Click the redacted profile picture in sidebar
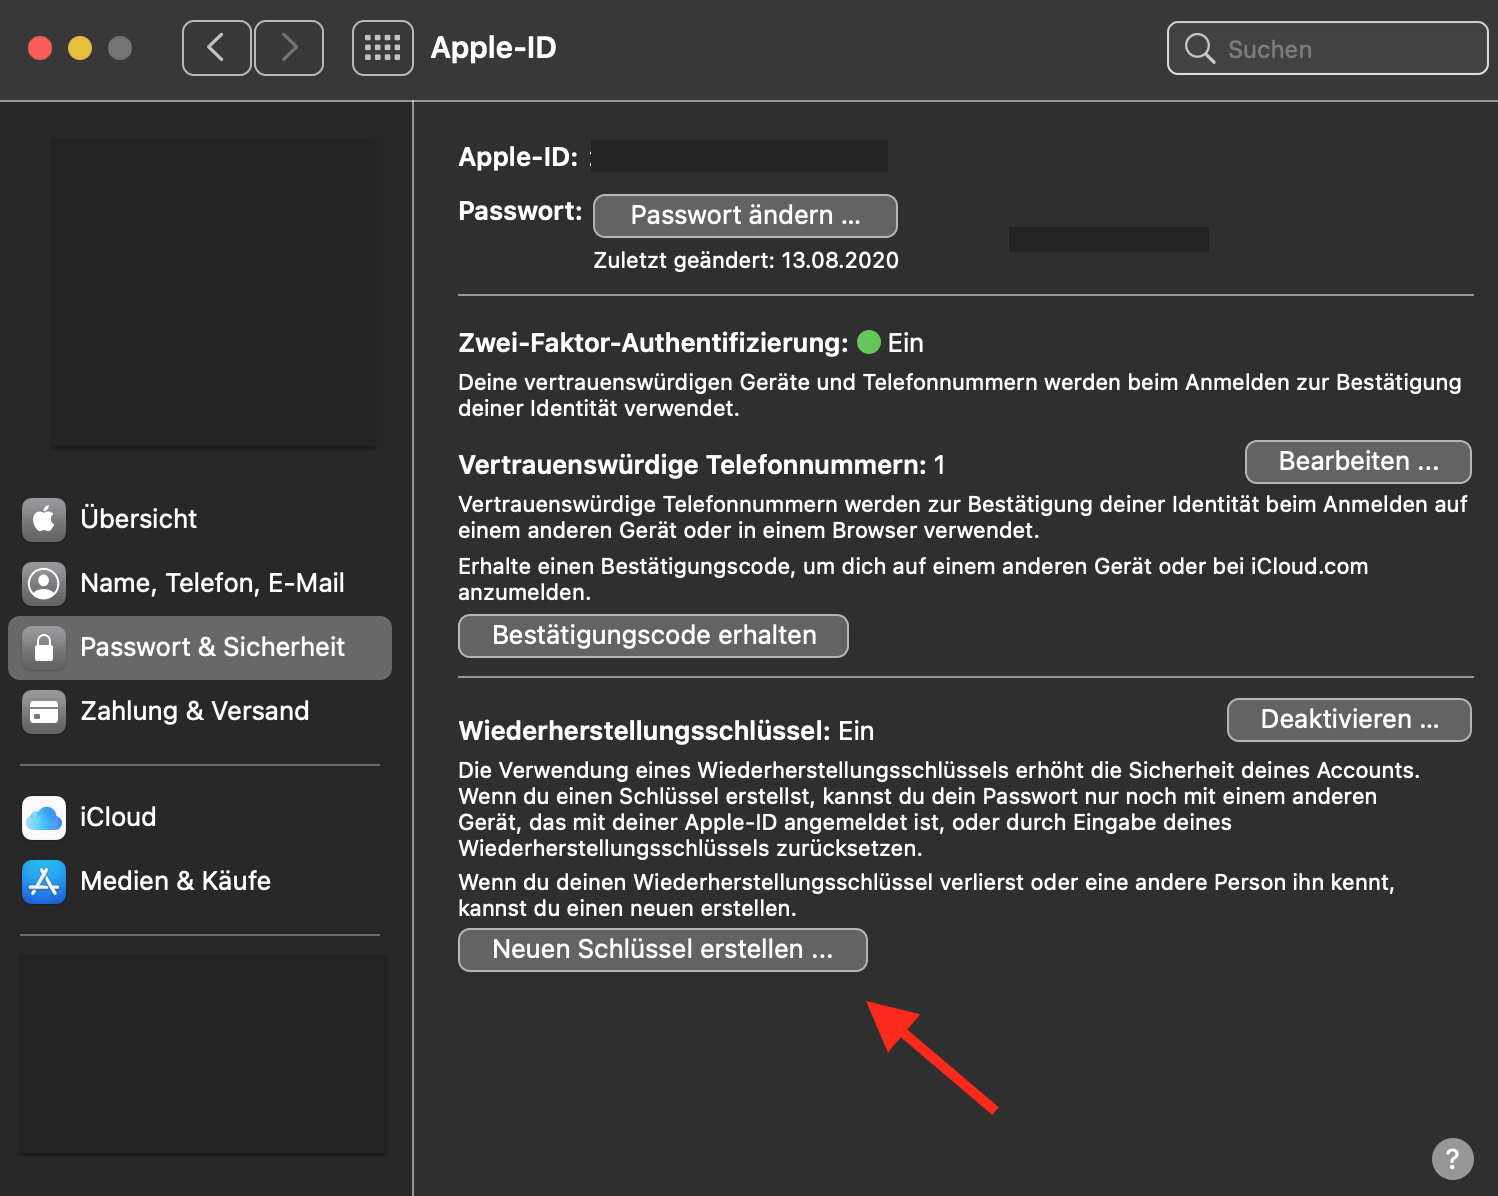Image resolution: width=1498 pixels, height=1196 pixels. point(213,292)
